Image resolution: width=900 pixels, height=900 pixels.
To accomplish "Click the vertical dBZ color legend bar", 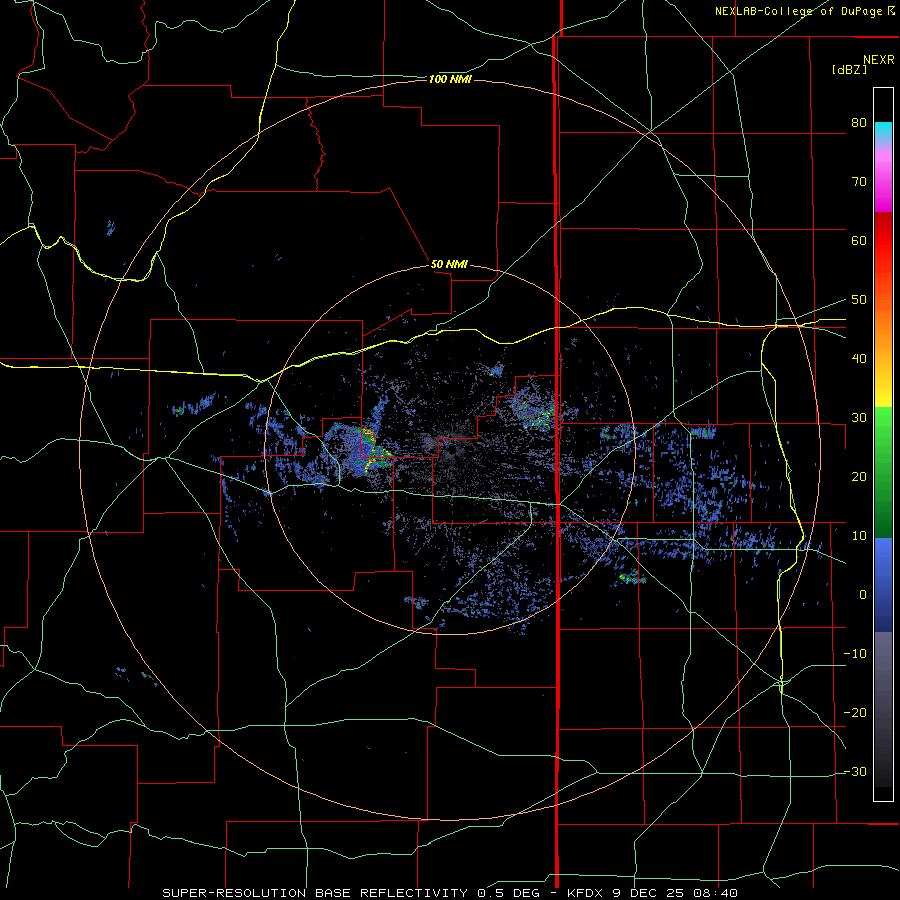I will 883,444.
